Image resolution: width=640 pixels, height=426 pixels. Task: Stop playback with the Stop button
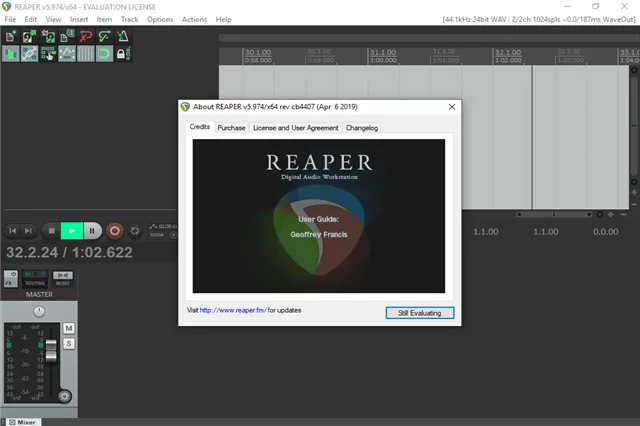tap(52, 231)
